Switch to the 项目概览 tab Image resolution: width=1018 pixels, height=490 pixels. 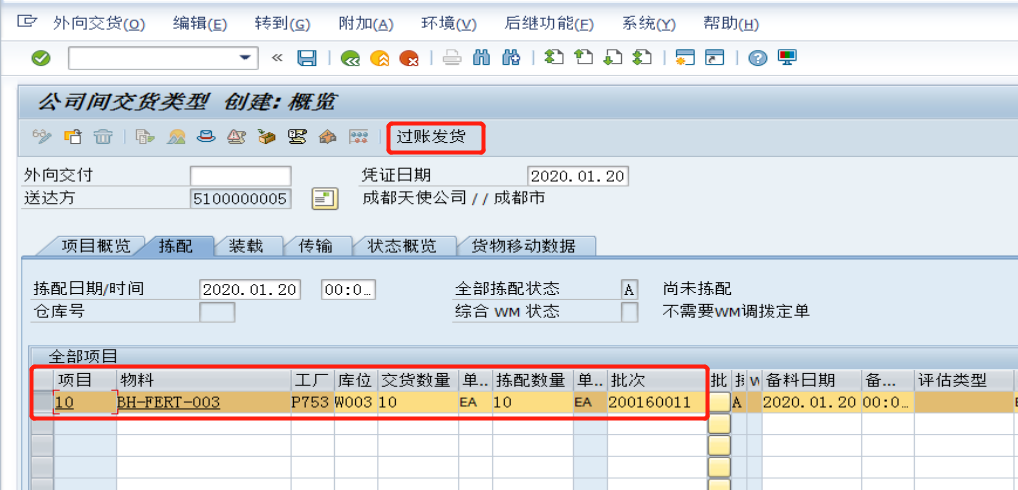[95, 247]
